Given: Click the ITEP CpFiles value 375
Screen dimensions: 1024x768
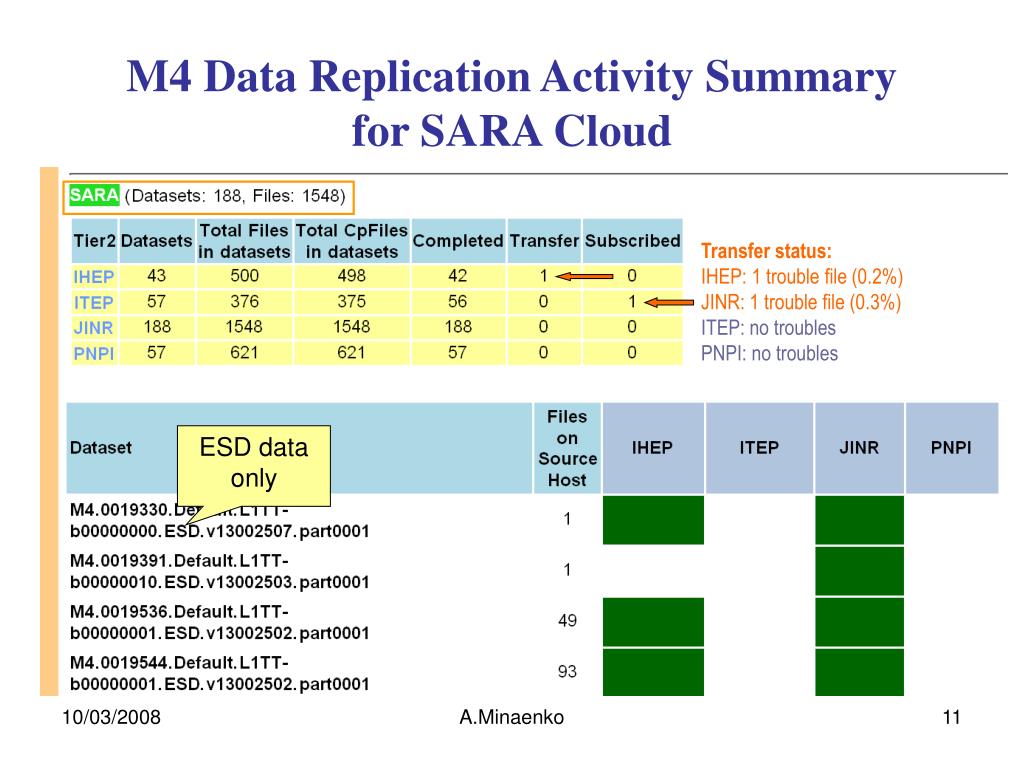Looking at the screenshot, I should pos(351,302).
